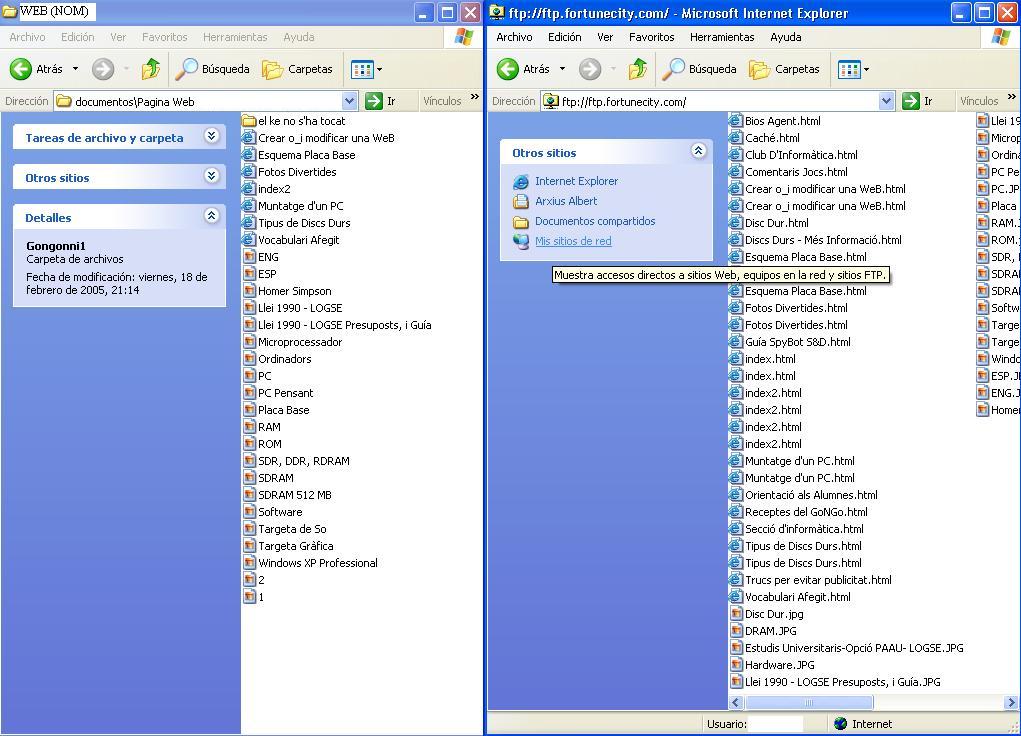Click the right scroll arrow in FTP file list

tap(1011, 703)
